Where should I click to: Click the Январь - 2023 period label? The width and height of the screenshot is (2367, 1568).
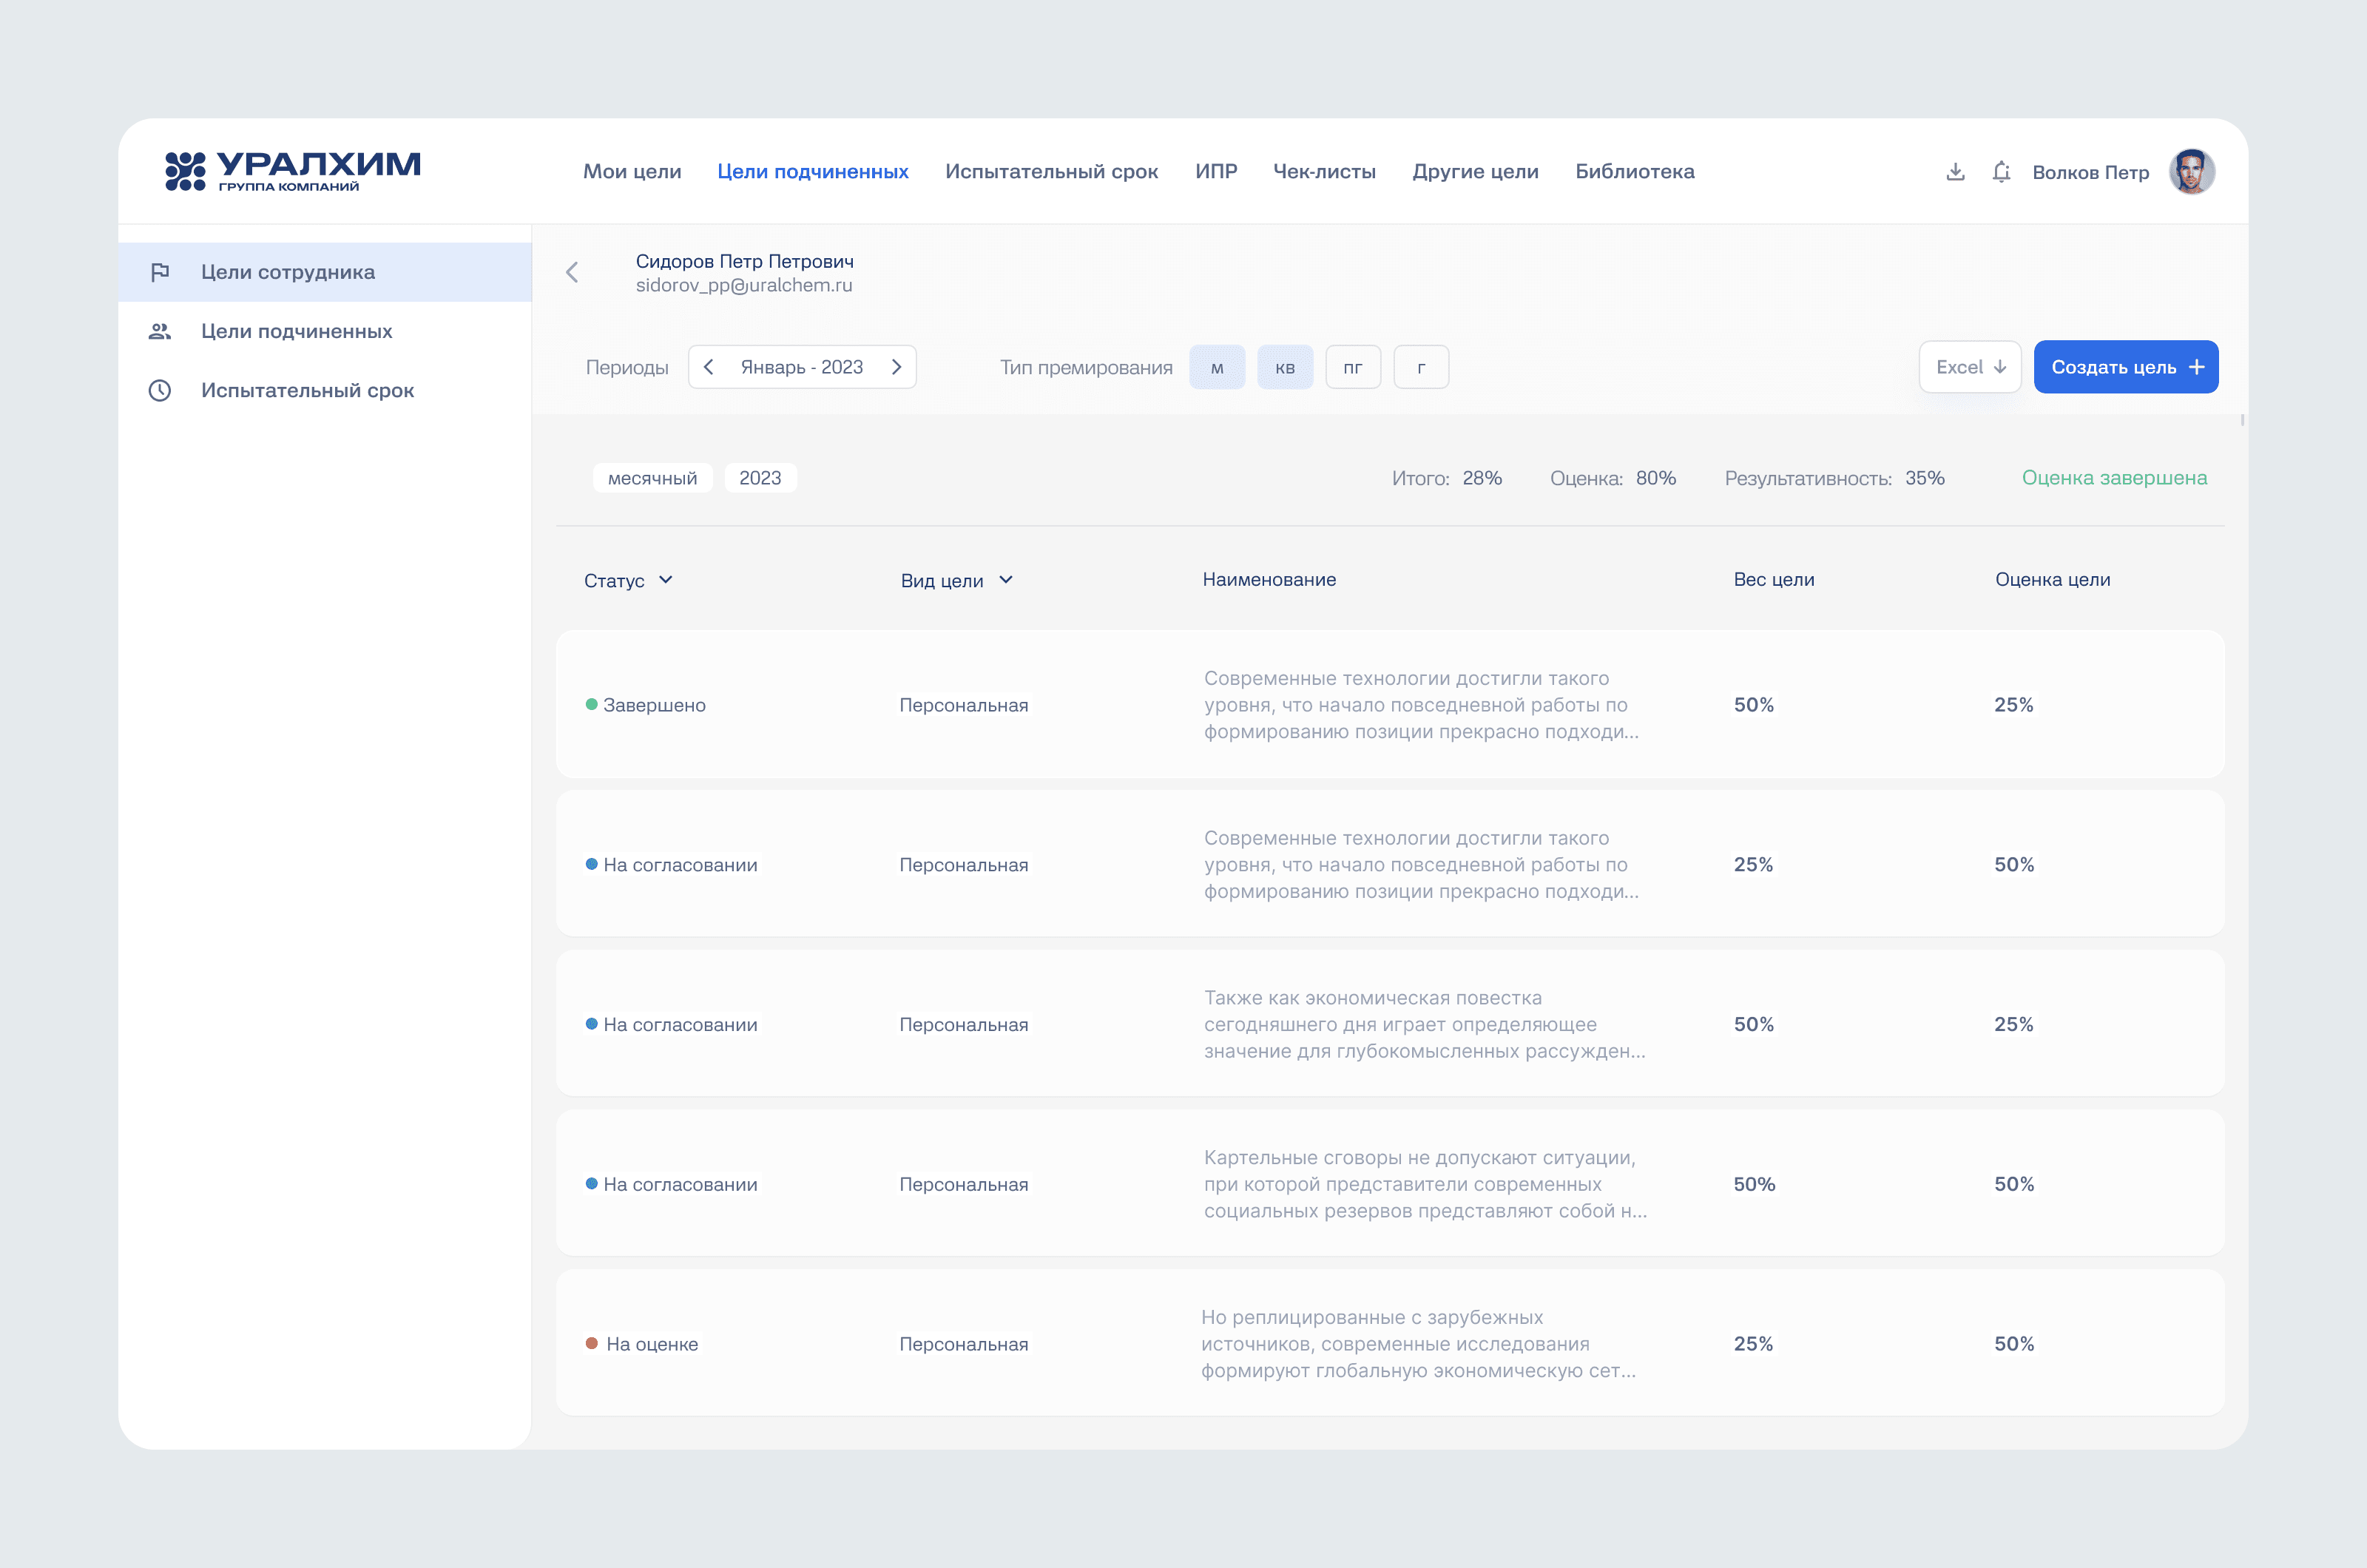pos(802,367)
